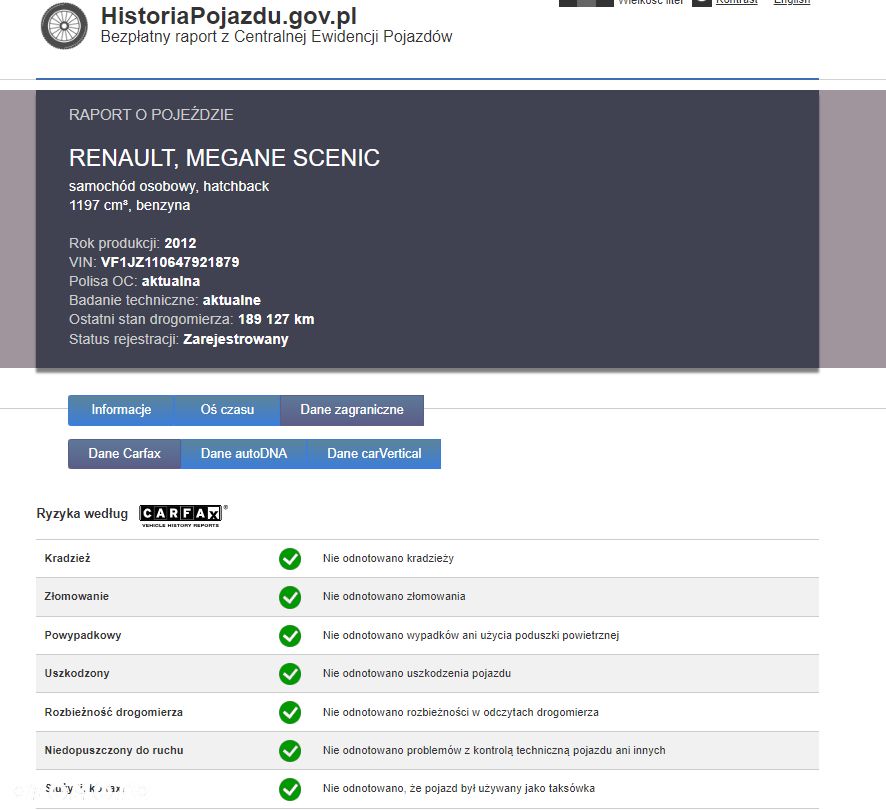Click the Kradzież row label
886x810 pixels.
click(67, 558)
